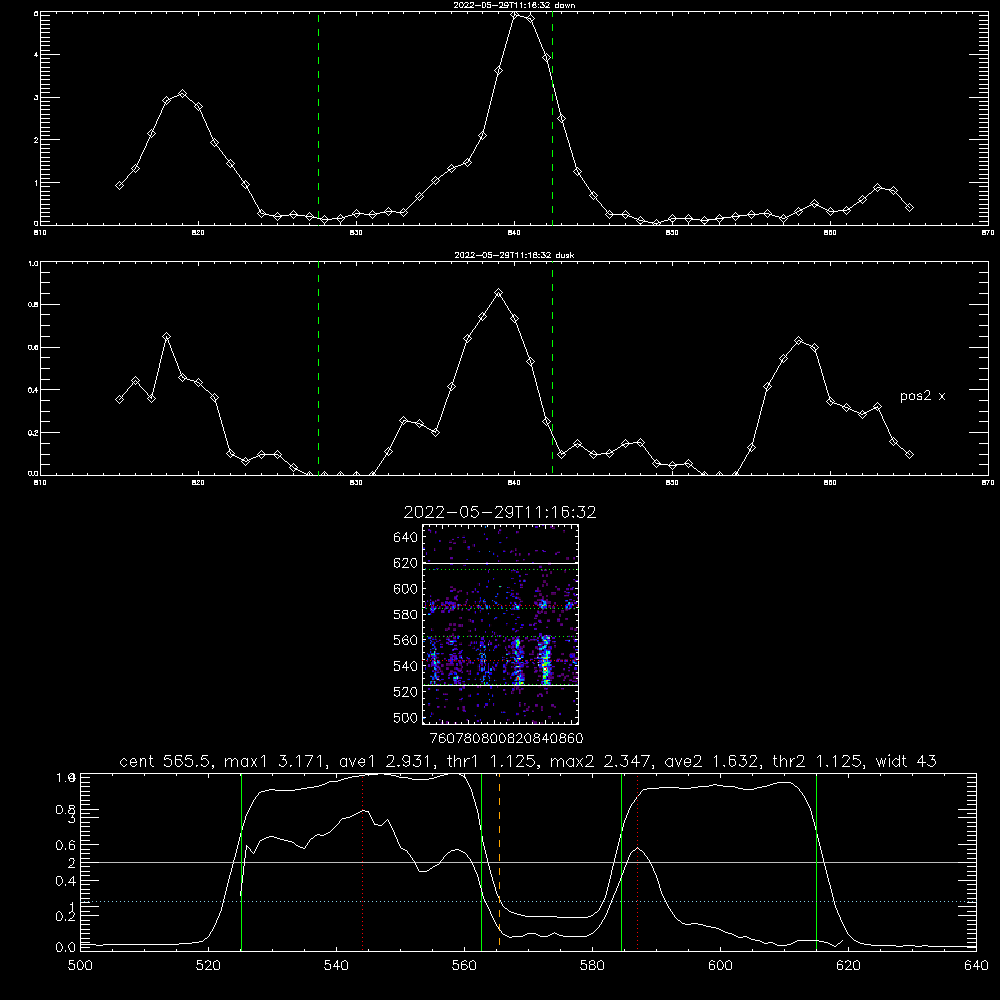Click dawn plot x-axis label 870
Image resolution: width=1000 pixels, height=1000 pixels.
tap(987, 233)
